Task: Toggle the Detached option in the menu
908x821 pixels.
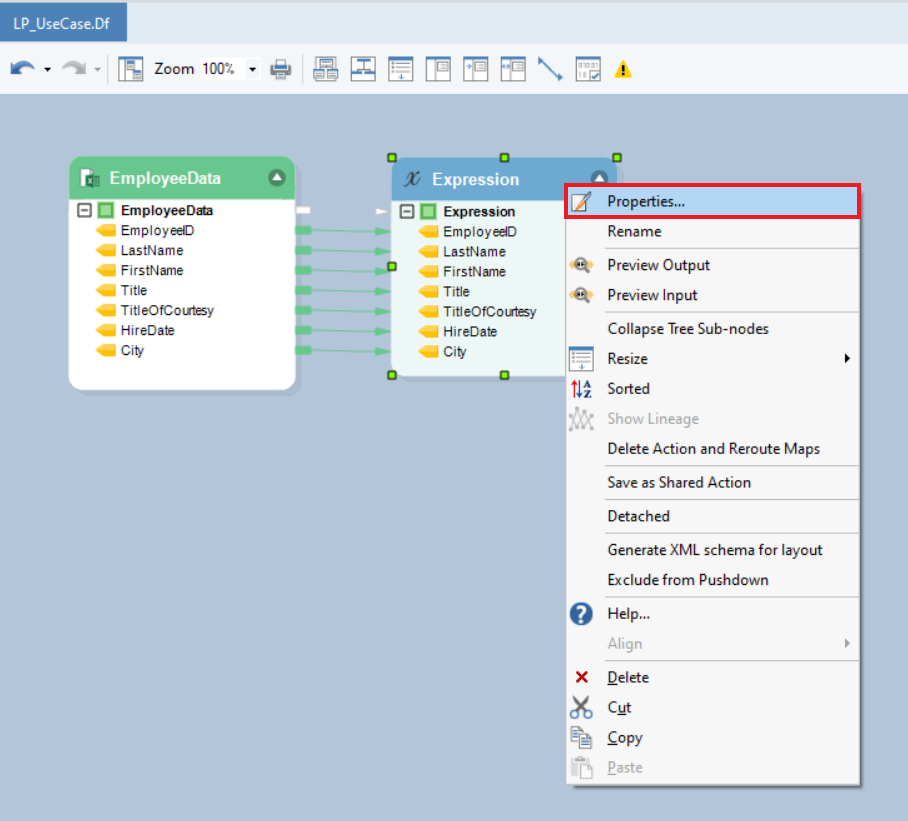Action: pos(638,516)
